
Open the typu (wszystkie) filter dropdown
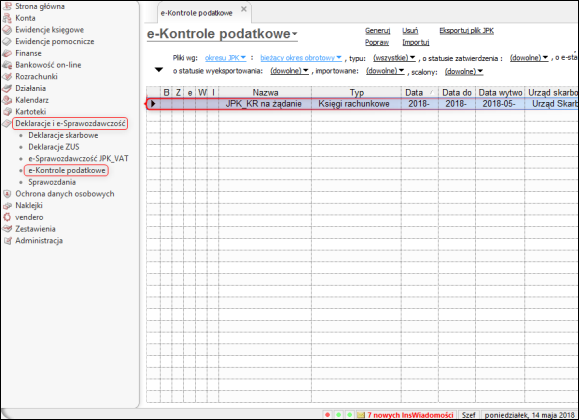coord(394,58)
